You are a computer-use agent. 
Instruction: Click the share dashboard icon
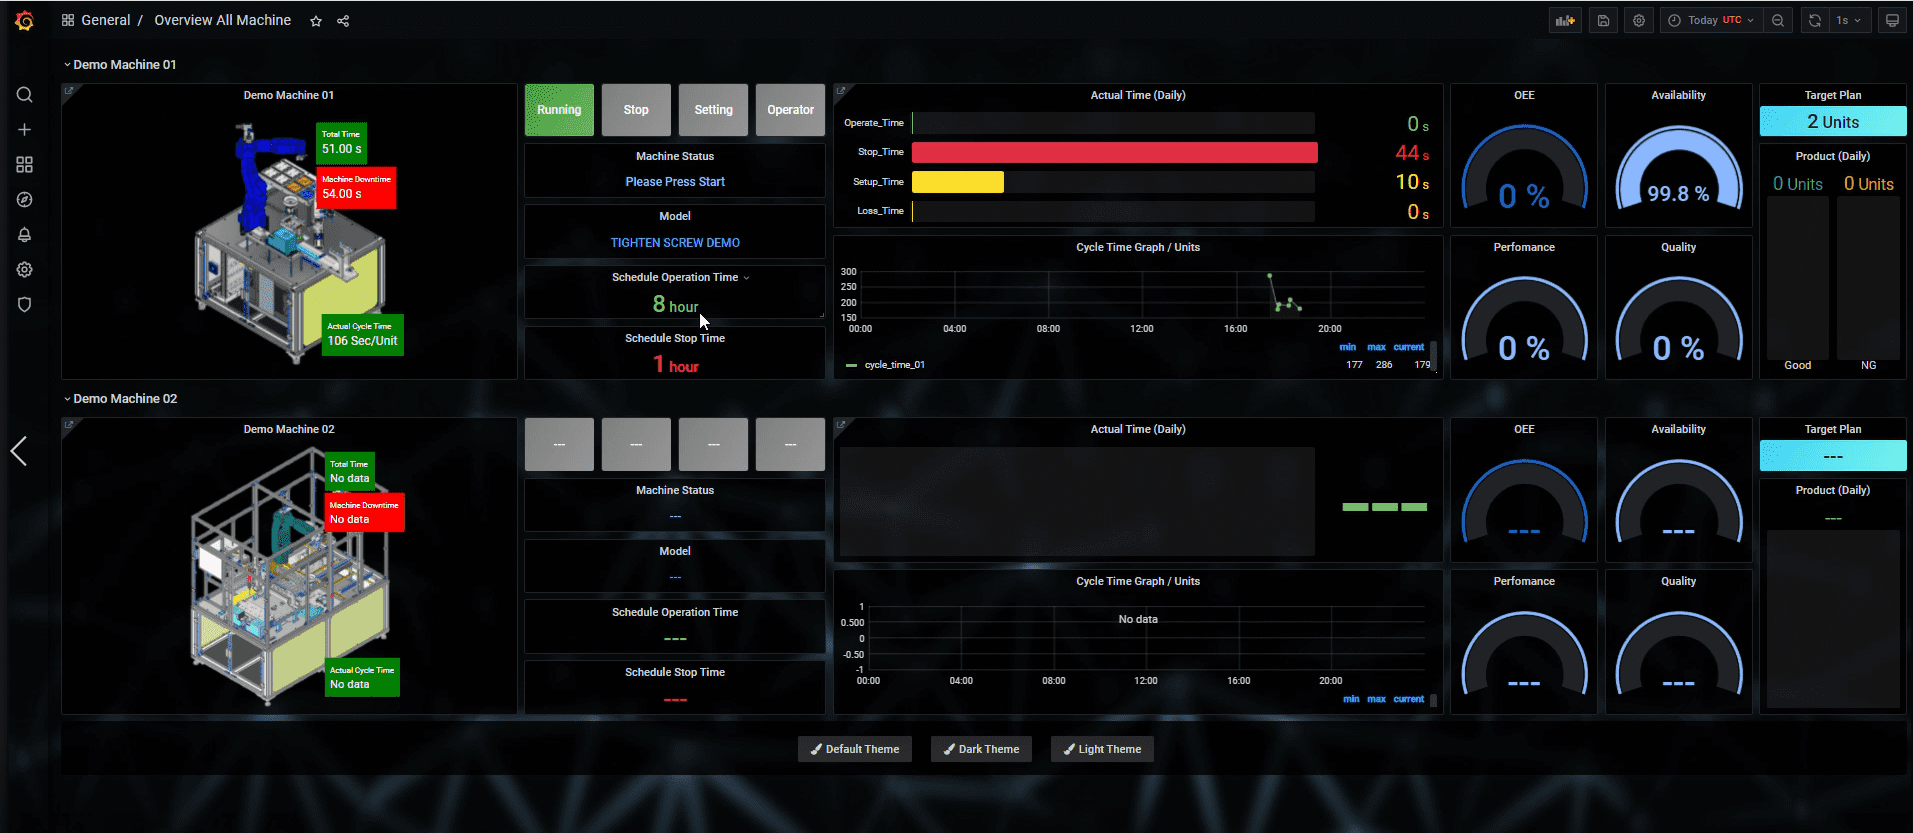[x=343, y=21]
